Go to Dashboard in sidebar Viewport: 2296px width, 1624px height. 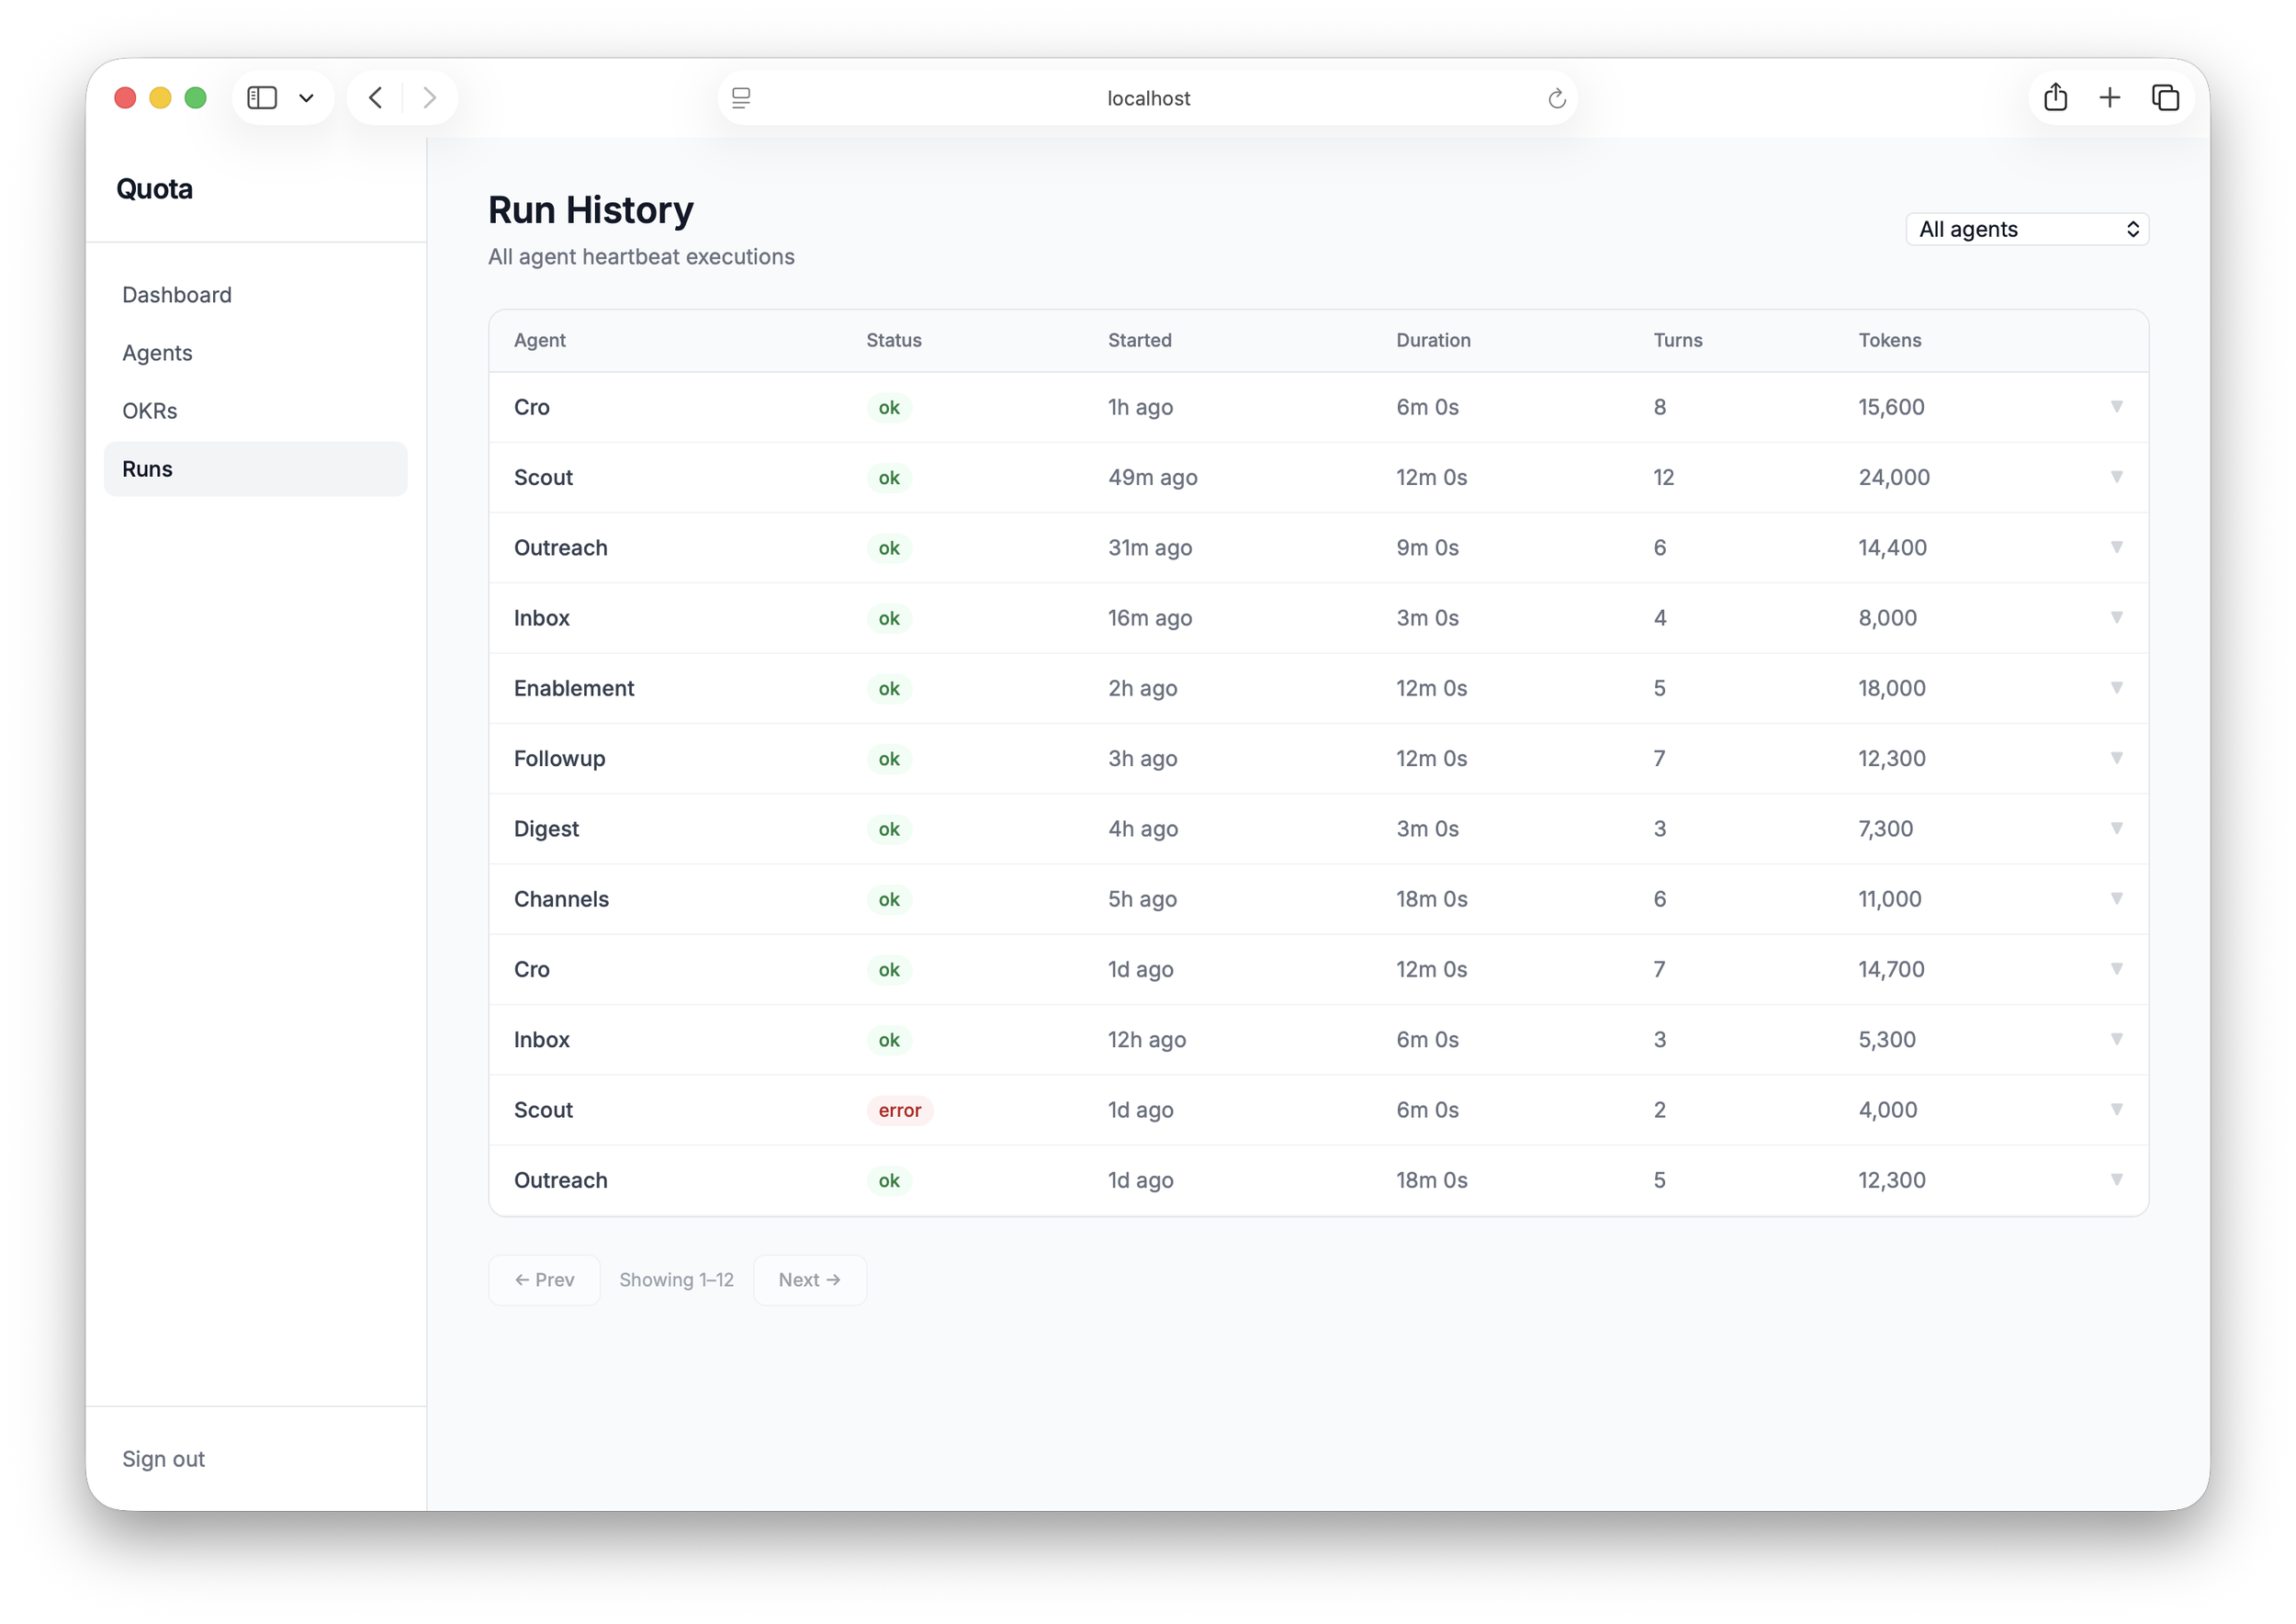pyautogui.click(x=177, y=295)
